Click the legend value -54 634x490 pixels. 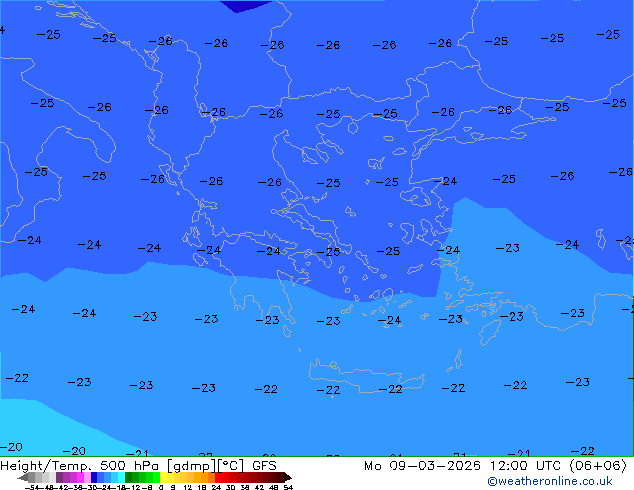[32, 487]
